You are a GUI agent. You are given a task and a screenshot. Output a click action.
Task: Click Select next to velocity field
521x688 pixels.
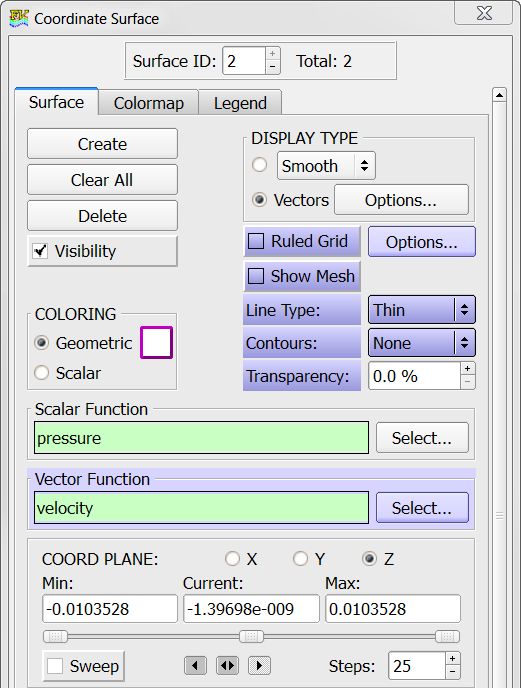(x=422, y=508)
